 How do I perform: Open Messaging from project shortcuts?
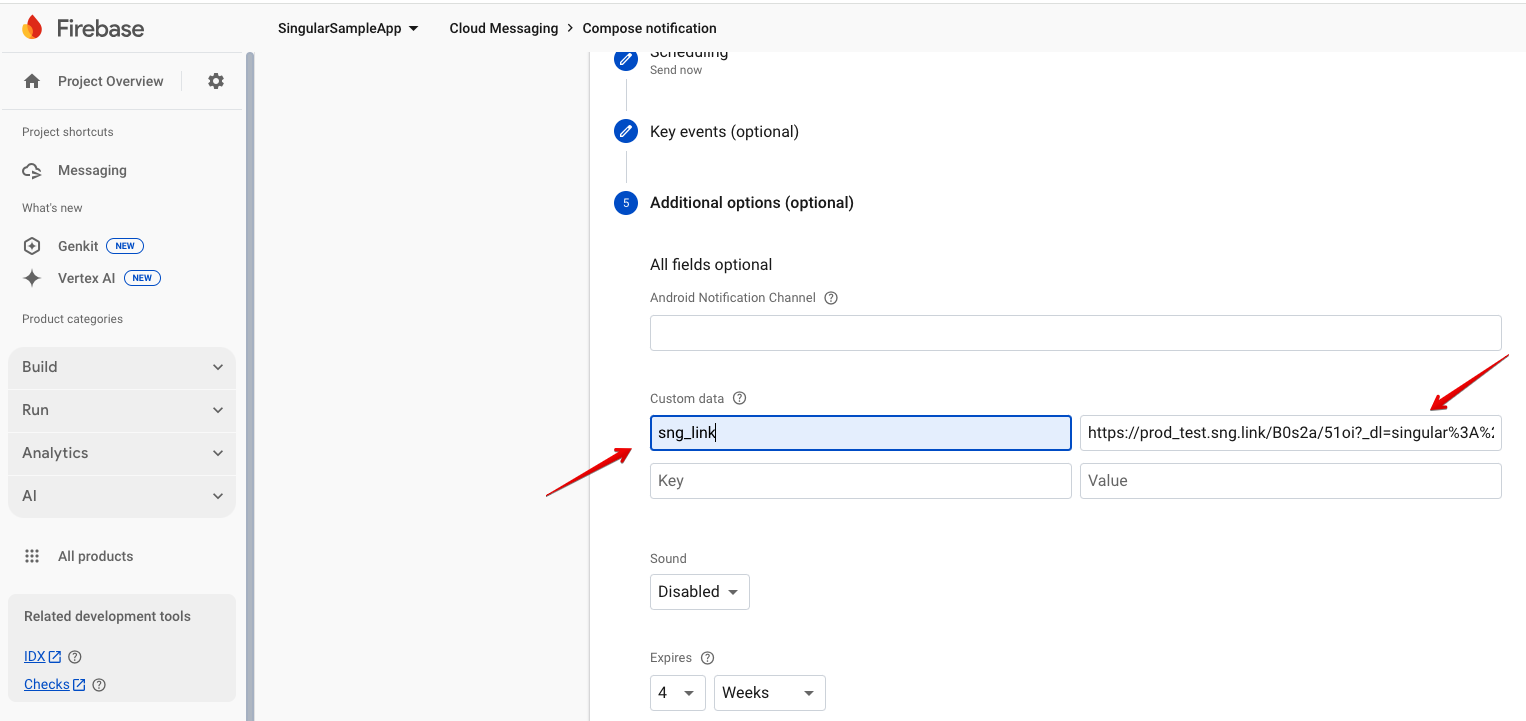coord(92,171)
